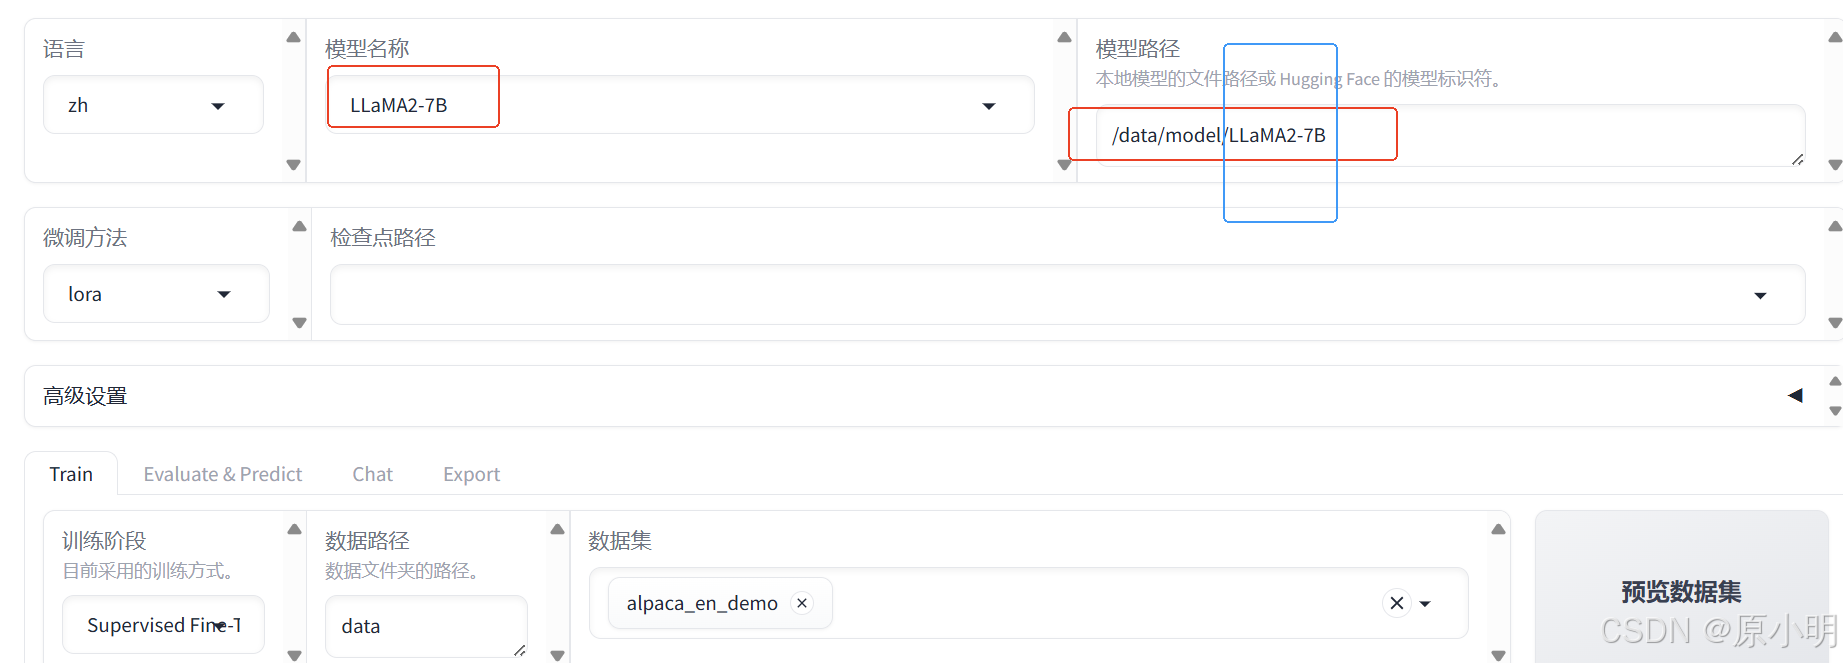Open the 检查点路径 checkpoint path dropdown
Image resolution: width=1843 pixels, height=663 pixels.
coord(1067,295)
